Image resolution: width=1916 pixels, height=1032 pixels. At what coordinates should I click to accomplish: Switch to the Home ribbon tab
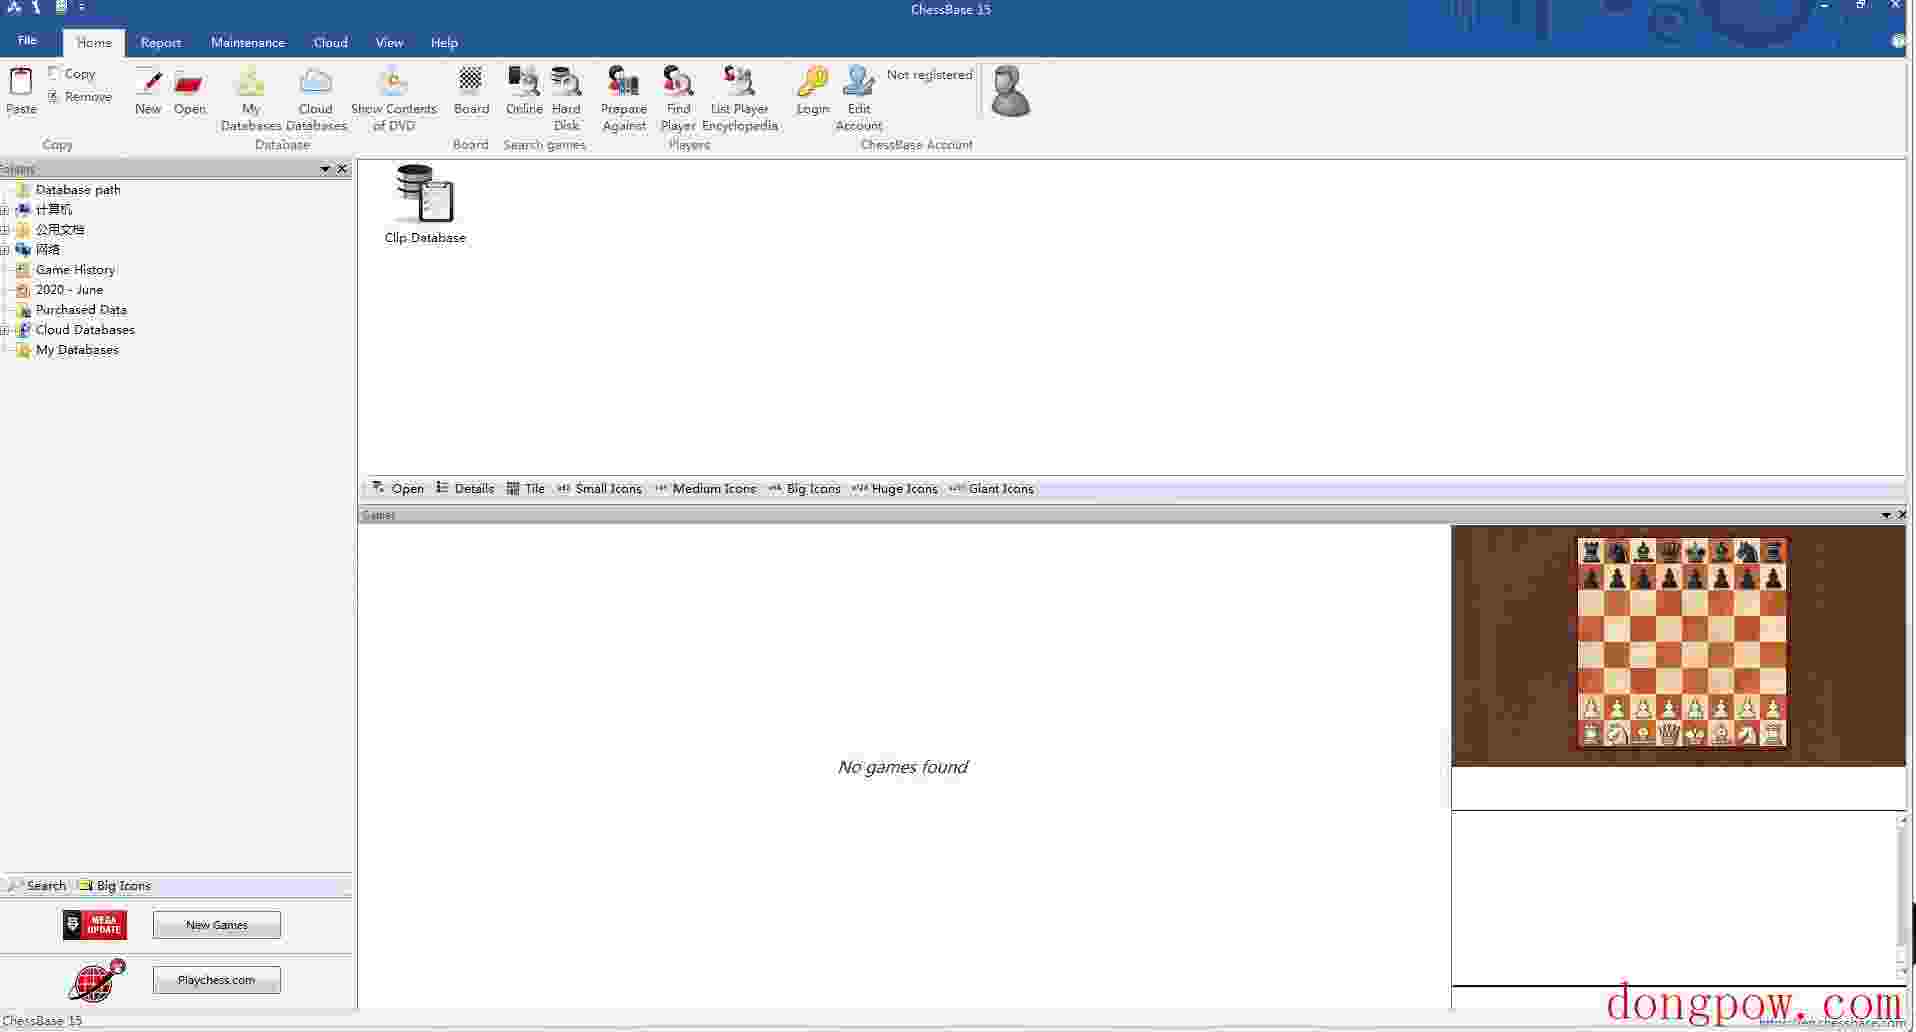coord(94,42)
